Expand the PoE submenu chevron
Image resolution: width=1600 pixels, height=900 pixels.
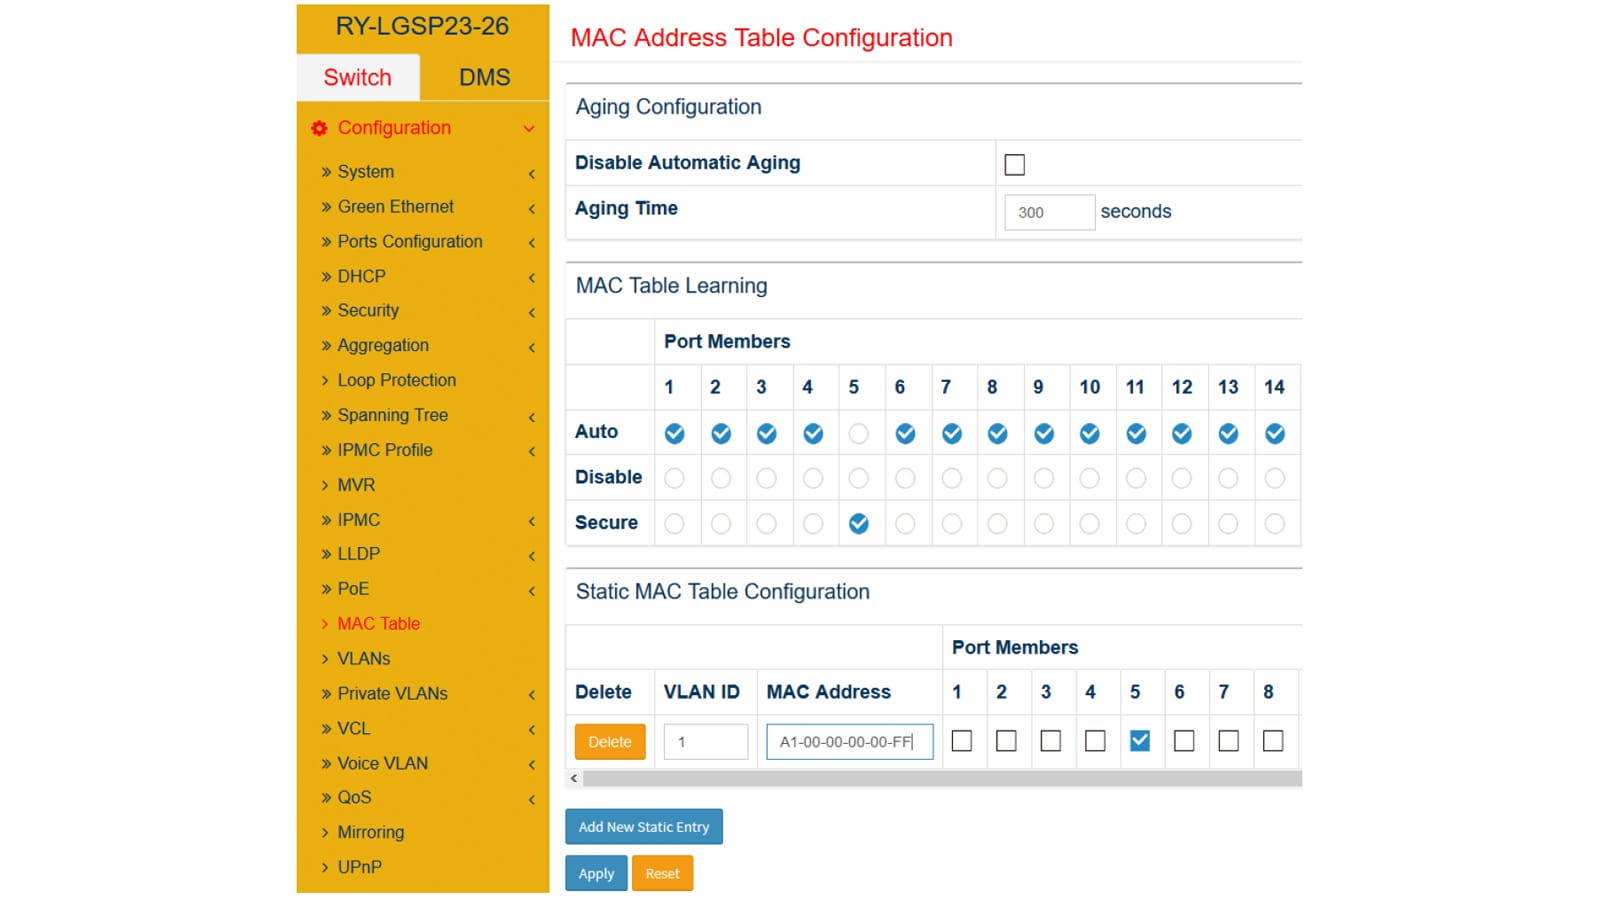click(x=532, y=591)
